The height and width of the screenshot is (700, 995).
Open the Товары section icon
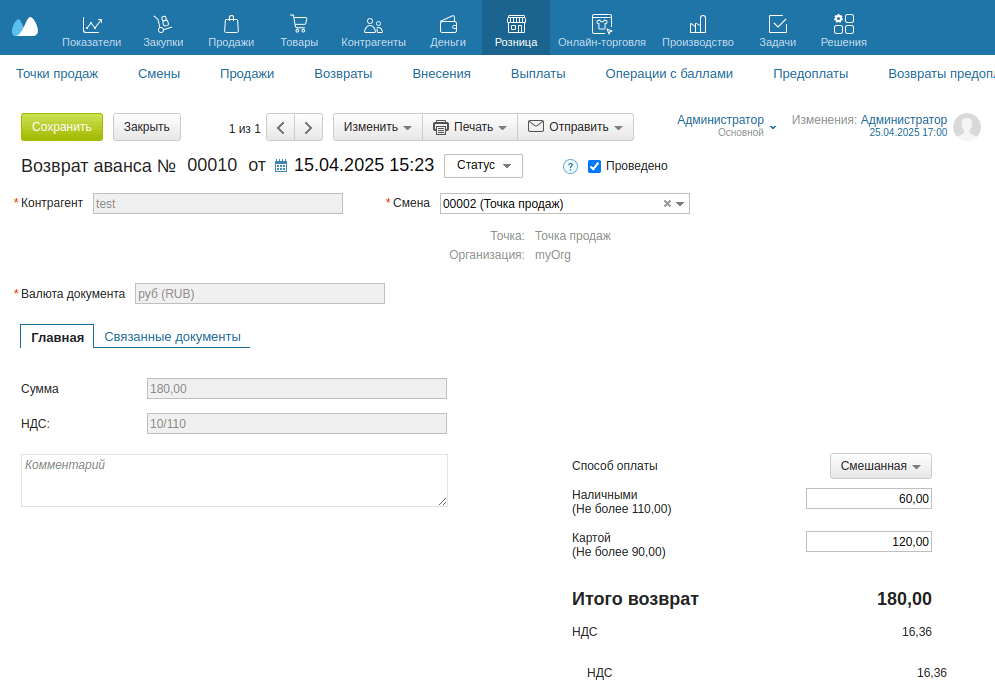click(299, 25)
